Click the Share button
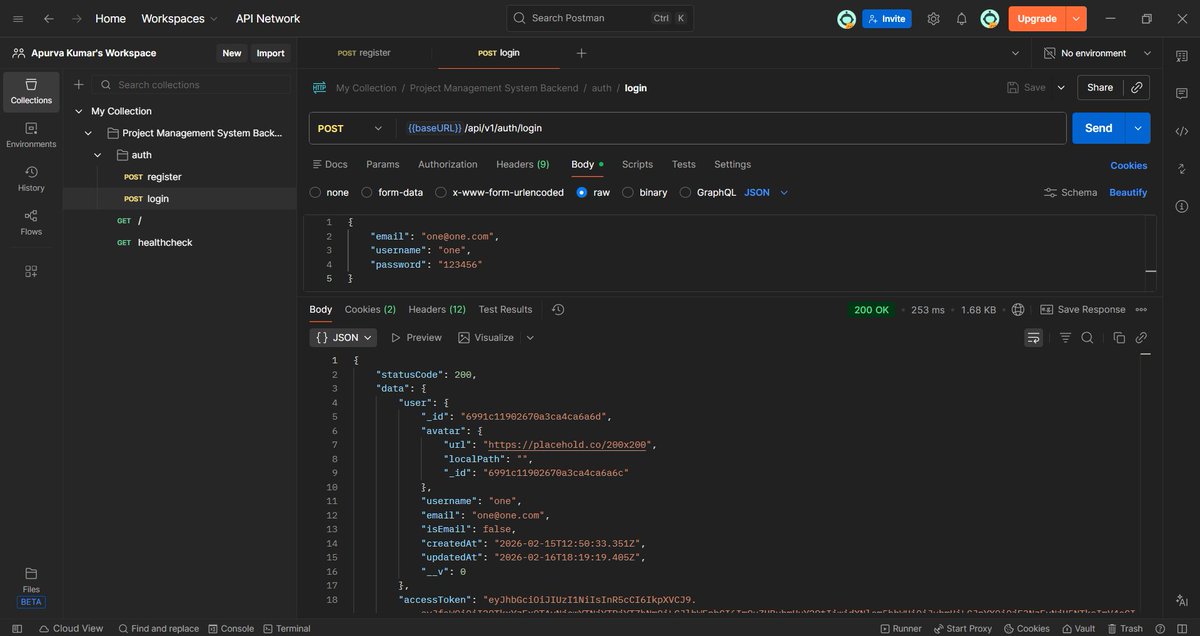1200x636 pixels. (x=1100, y=88)
